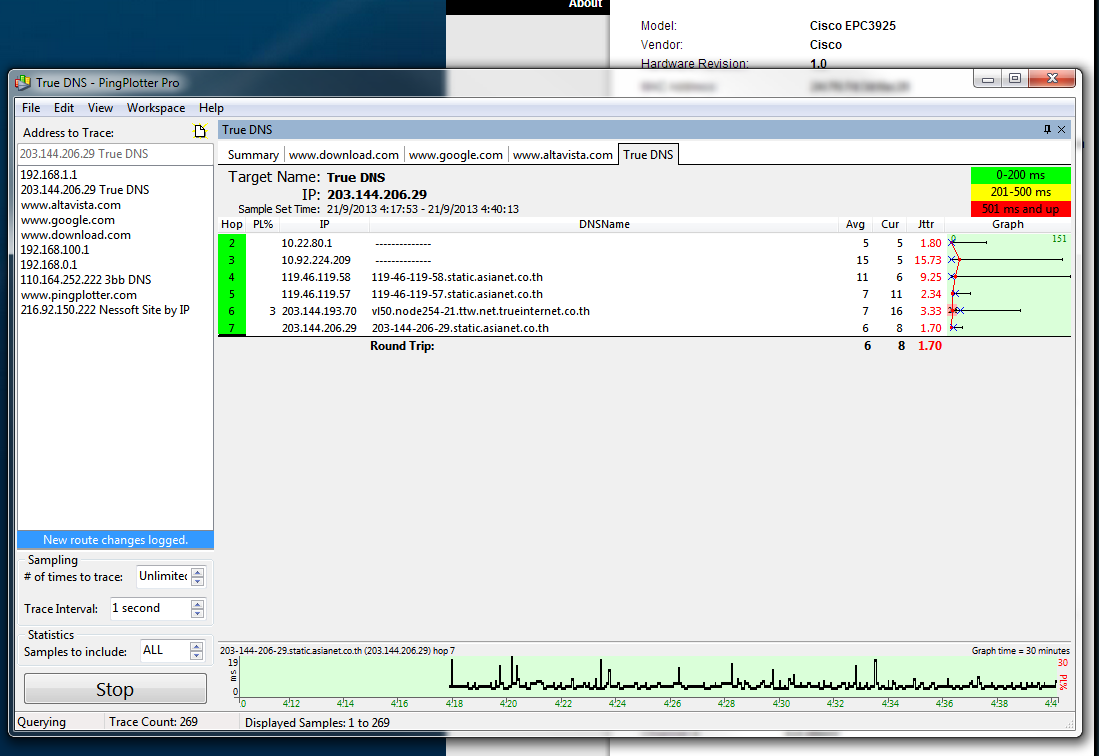This screenshot has height=756, width=1099.
Task: Click the red 501 ms and up swatch
Action: [x=1020, y=209]
